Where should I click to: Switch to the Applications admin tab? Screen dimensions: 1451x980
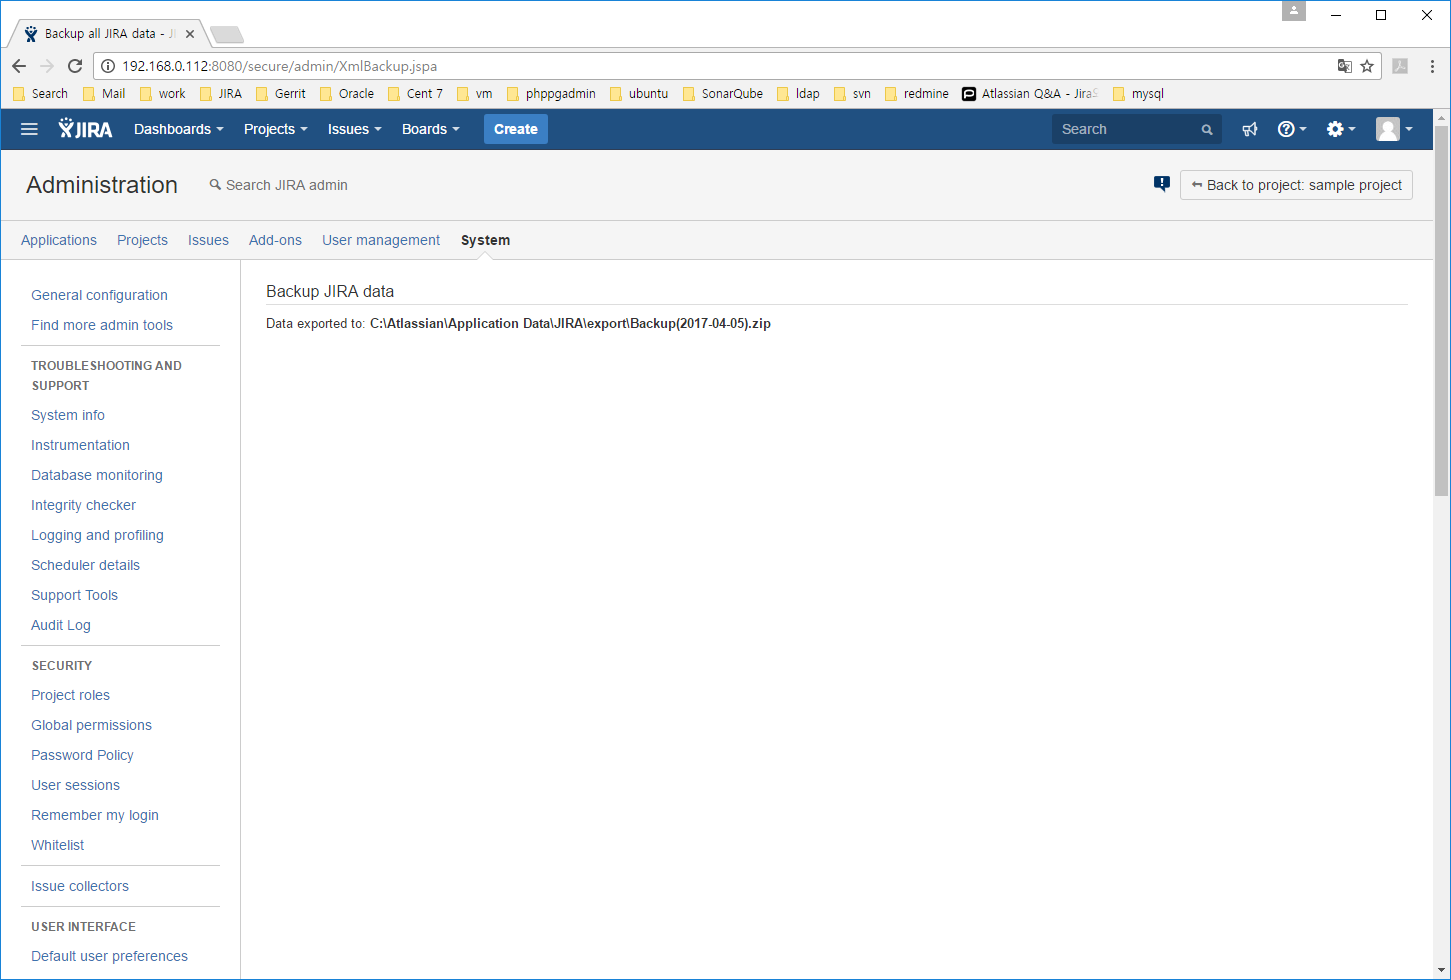point(59,240)
